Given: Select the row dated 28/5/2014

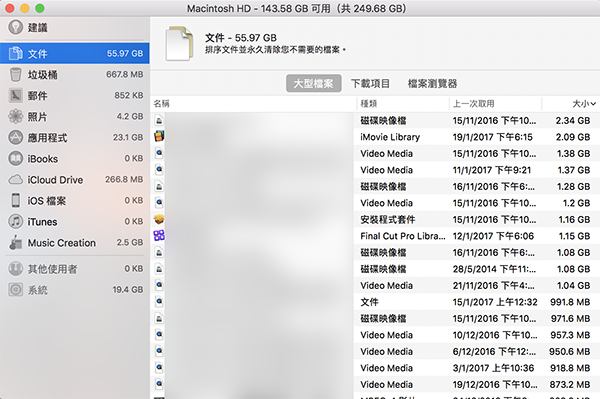Looking at the screenshot, I should click(375, 269).
